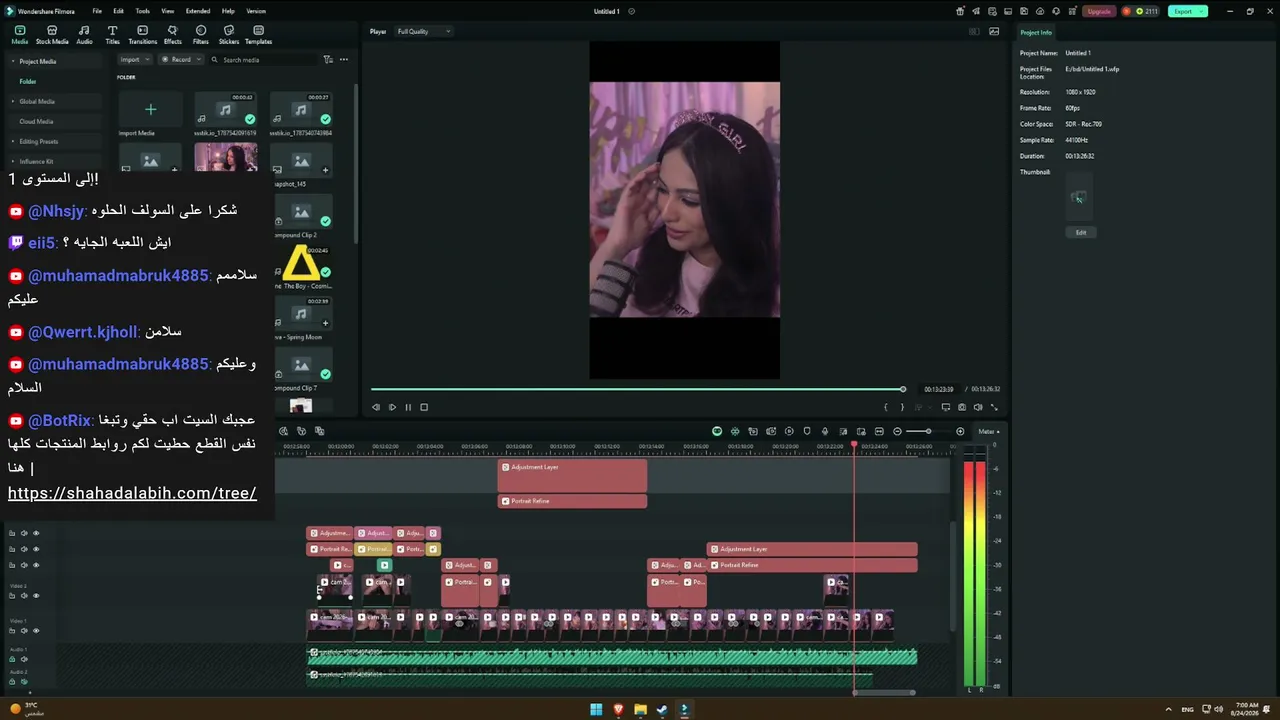Set mark out with the } icon

902,407
